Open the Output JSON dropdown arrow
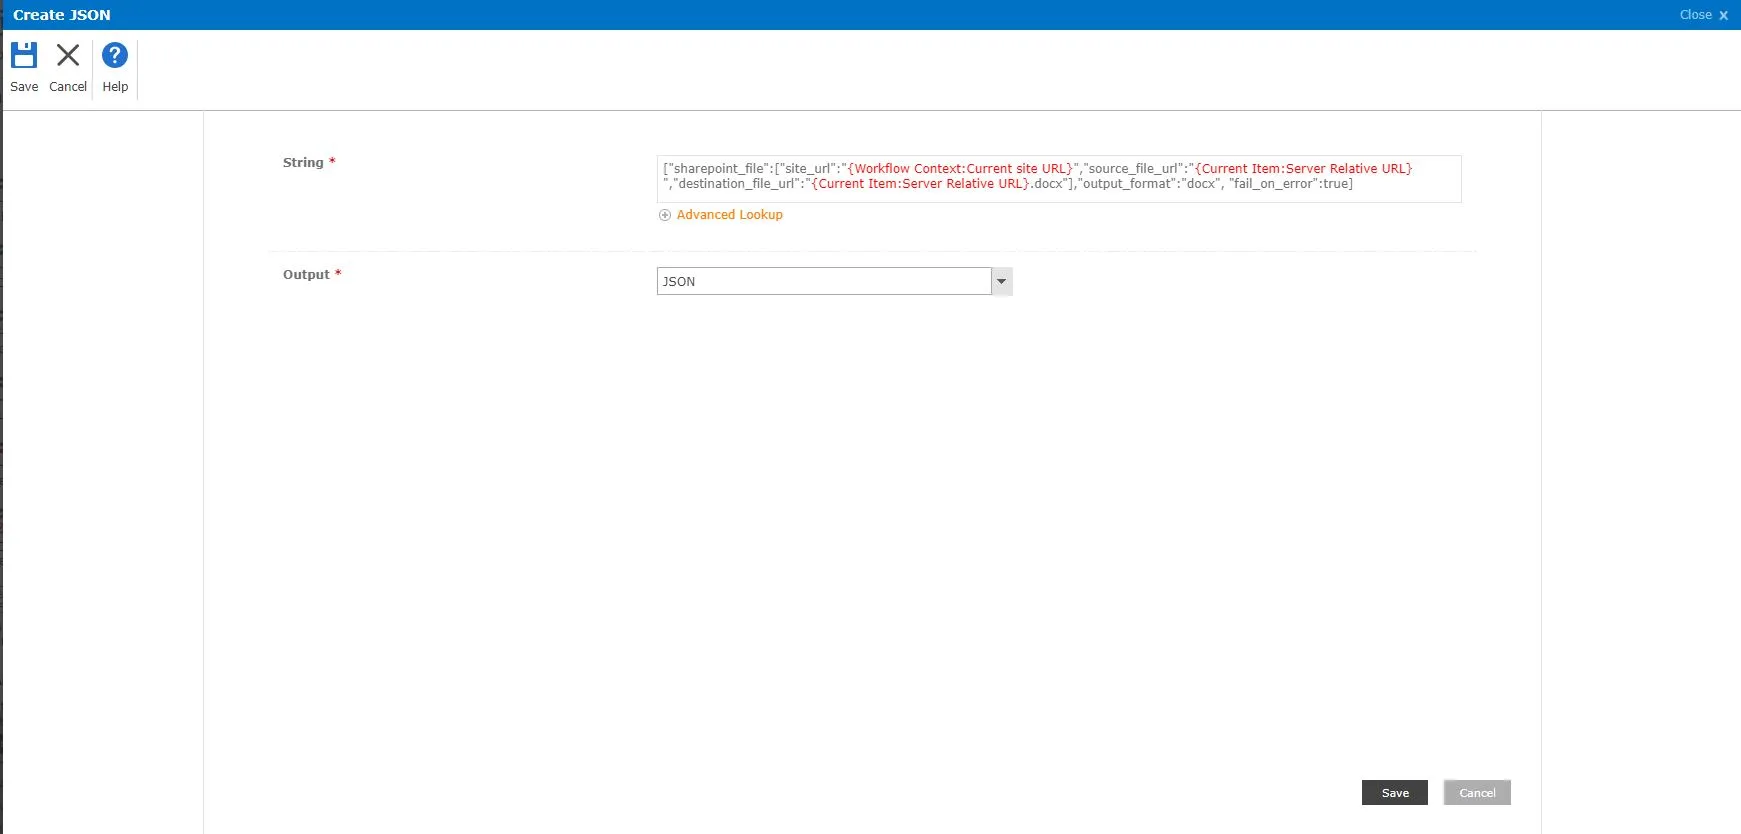The width and height of the screenshot is (1741, 834). coord(1001,281)
